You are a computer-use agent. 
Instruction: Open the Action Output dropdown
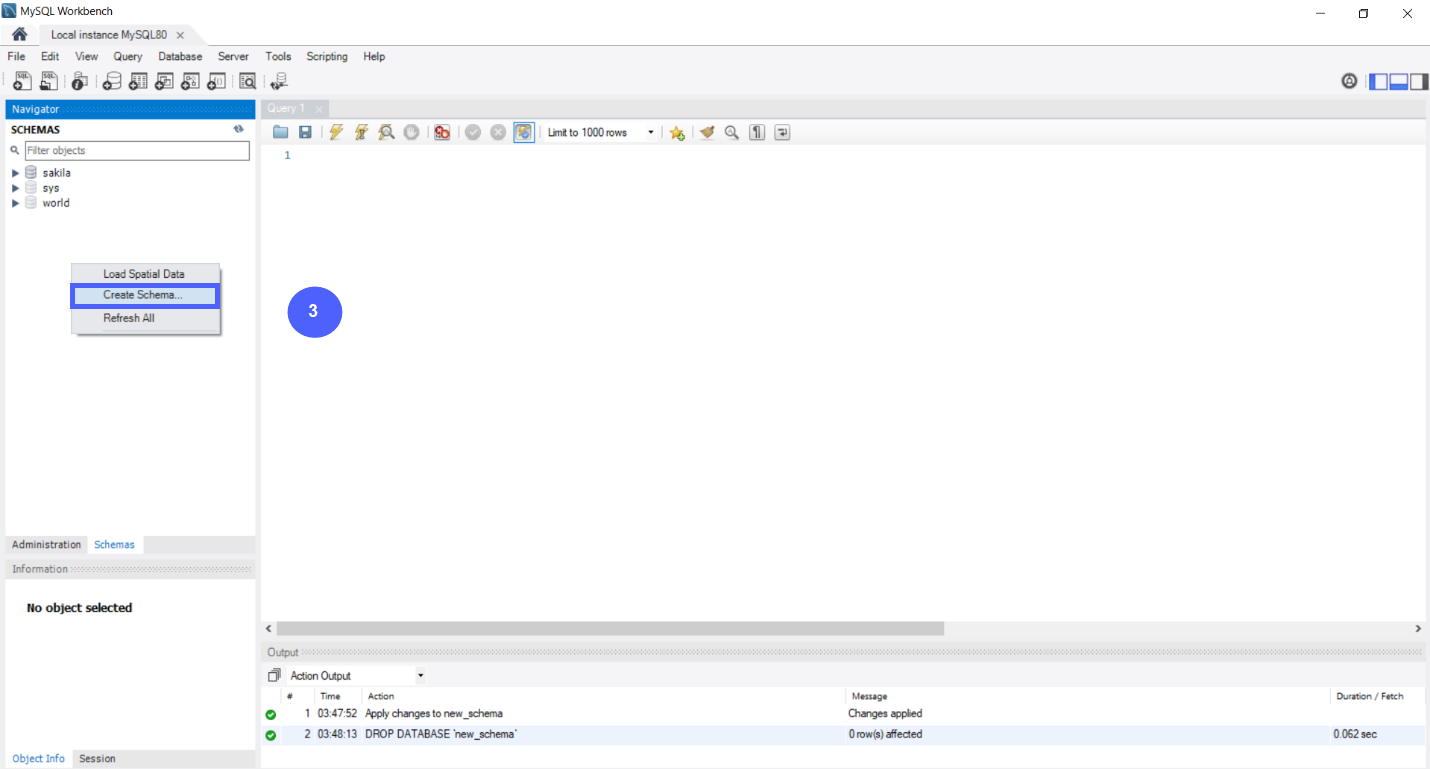pos(420,675)
